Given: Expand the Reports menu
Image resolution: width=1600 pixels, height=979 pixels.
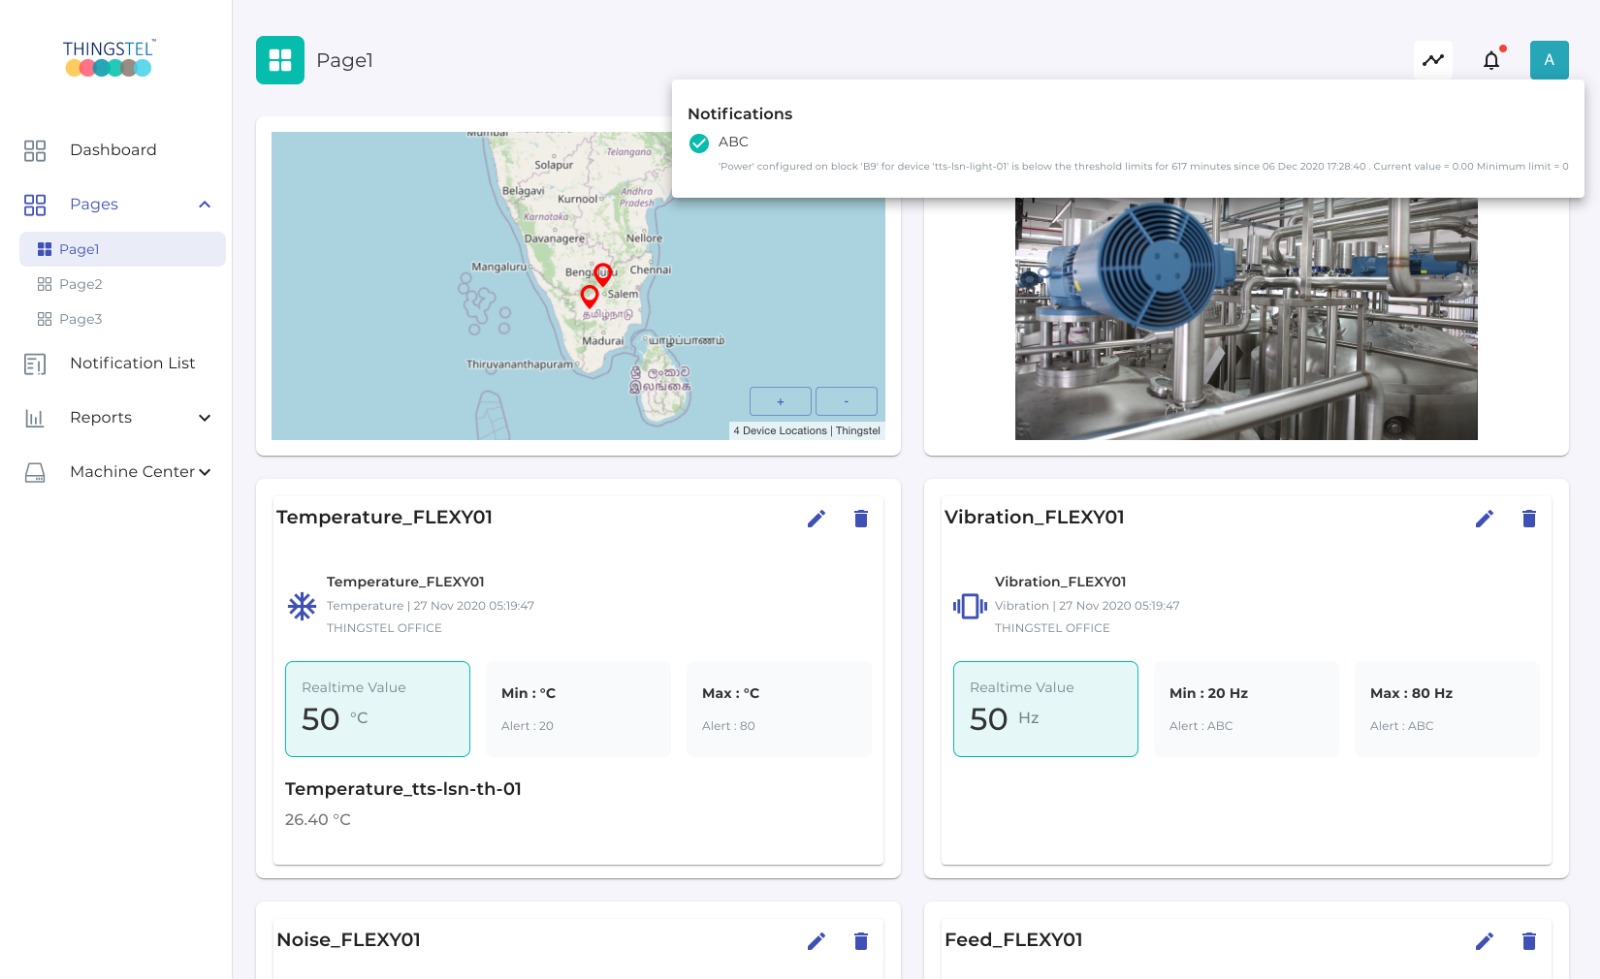Looking at the screenshot, I should pos(204,418).
